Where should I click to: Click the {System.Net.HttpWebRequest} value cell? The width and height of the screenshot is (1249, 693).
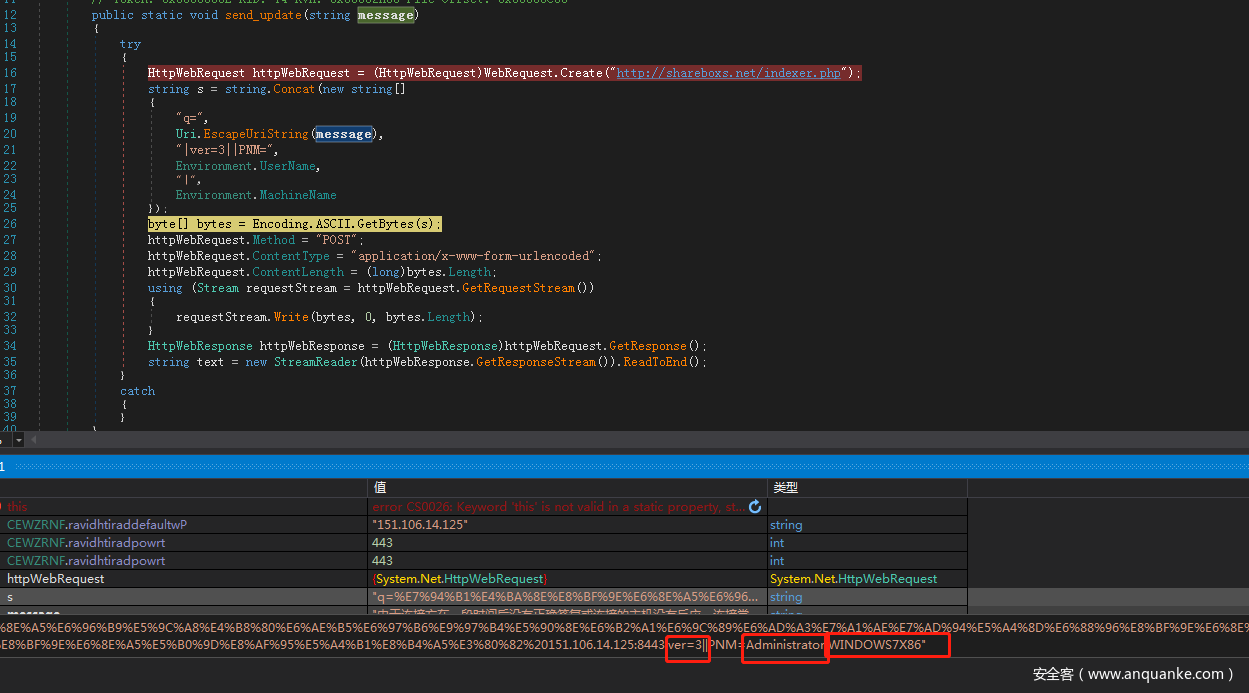[458, 579]
